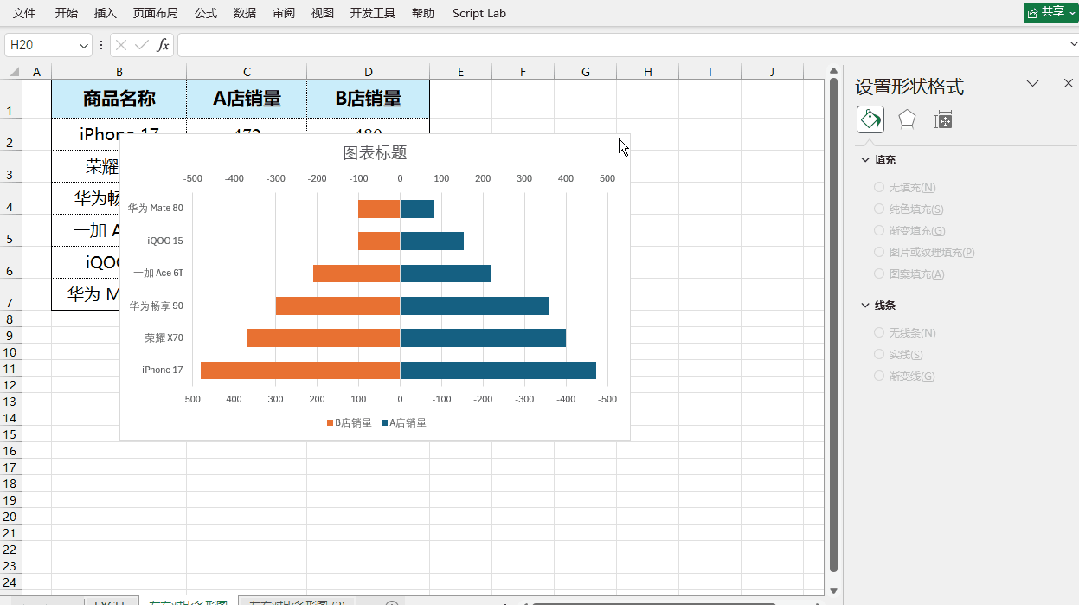Select the 无线条(N) radio button
Screen dimensions: 1079x605
[x=879, y=332]
